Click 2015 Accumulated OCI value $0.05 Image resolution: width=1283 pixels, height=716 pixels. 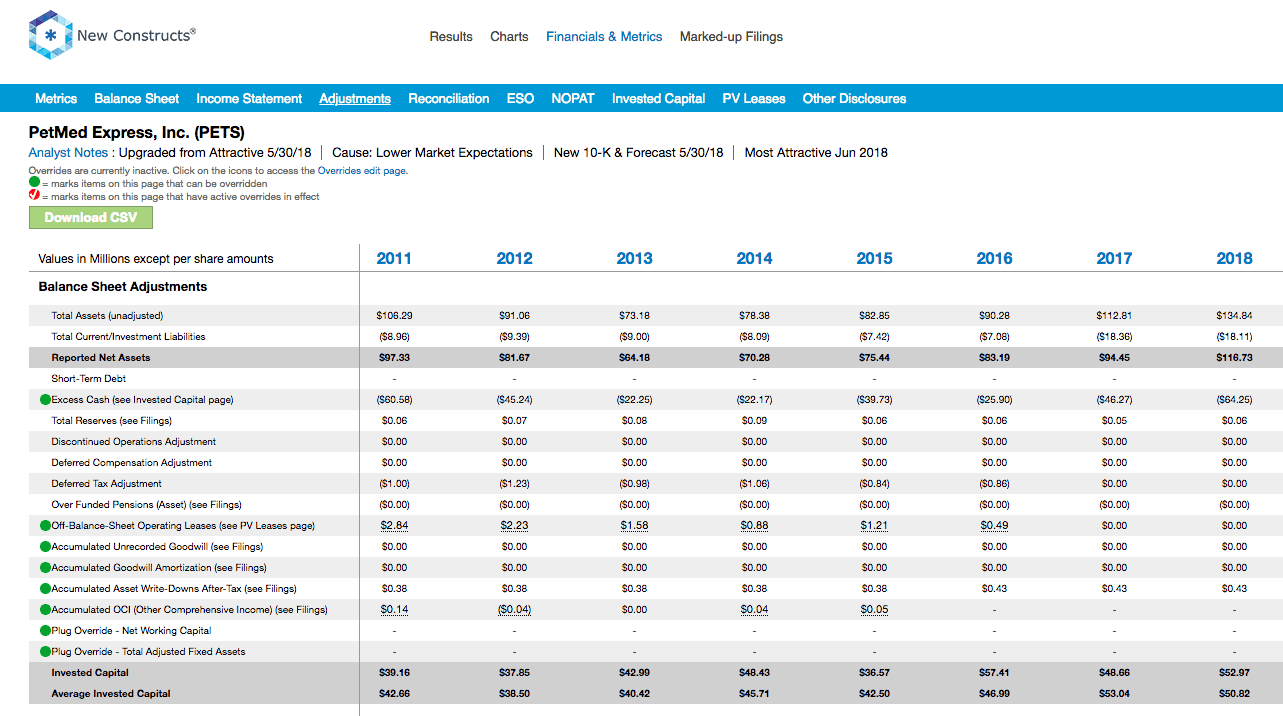[874, 610]
